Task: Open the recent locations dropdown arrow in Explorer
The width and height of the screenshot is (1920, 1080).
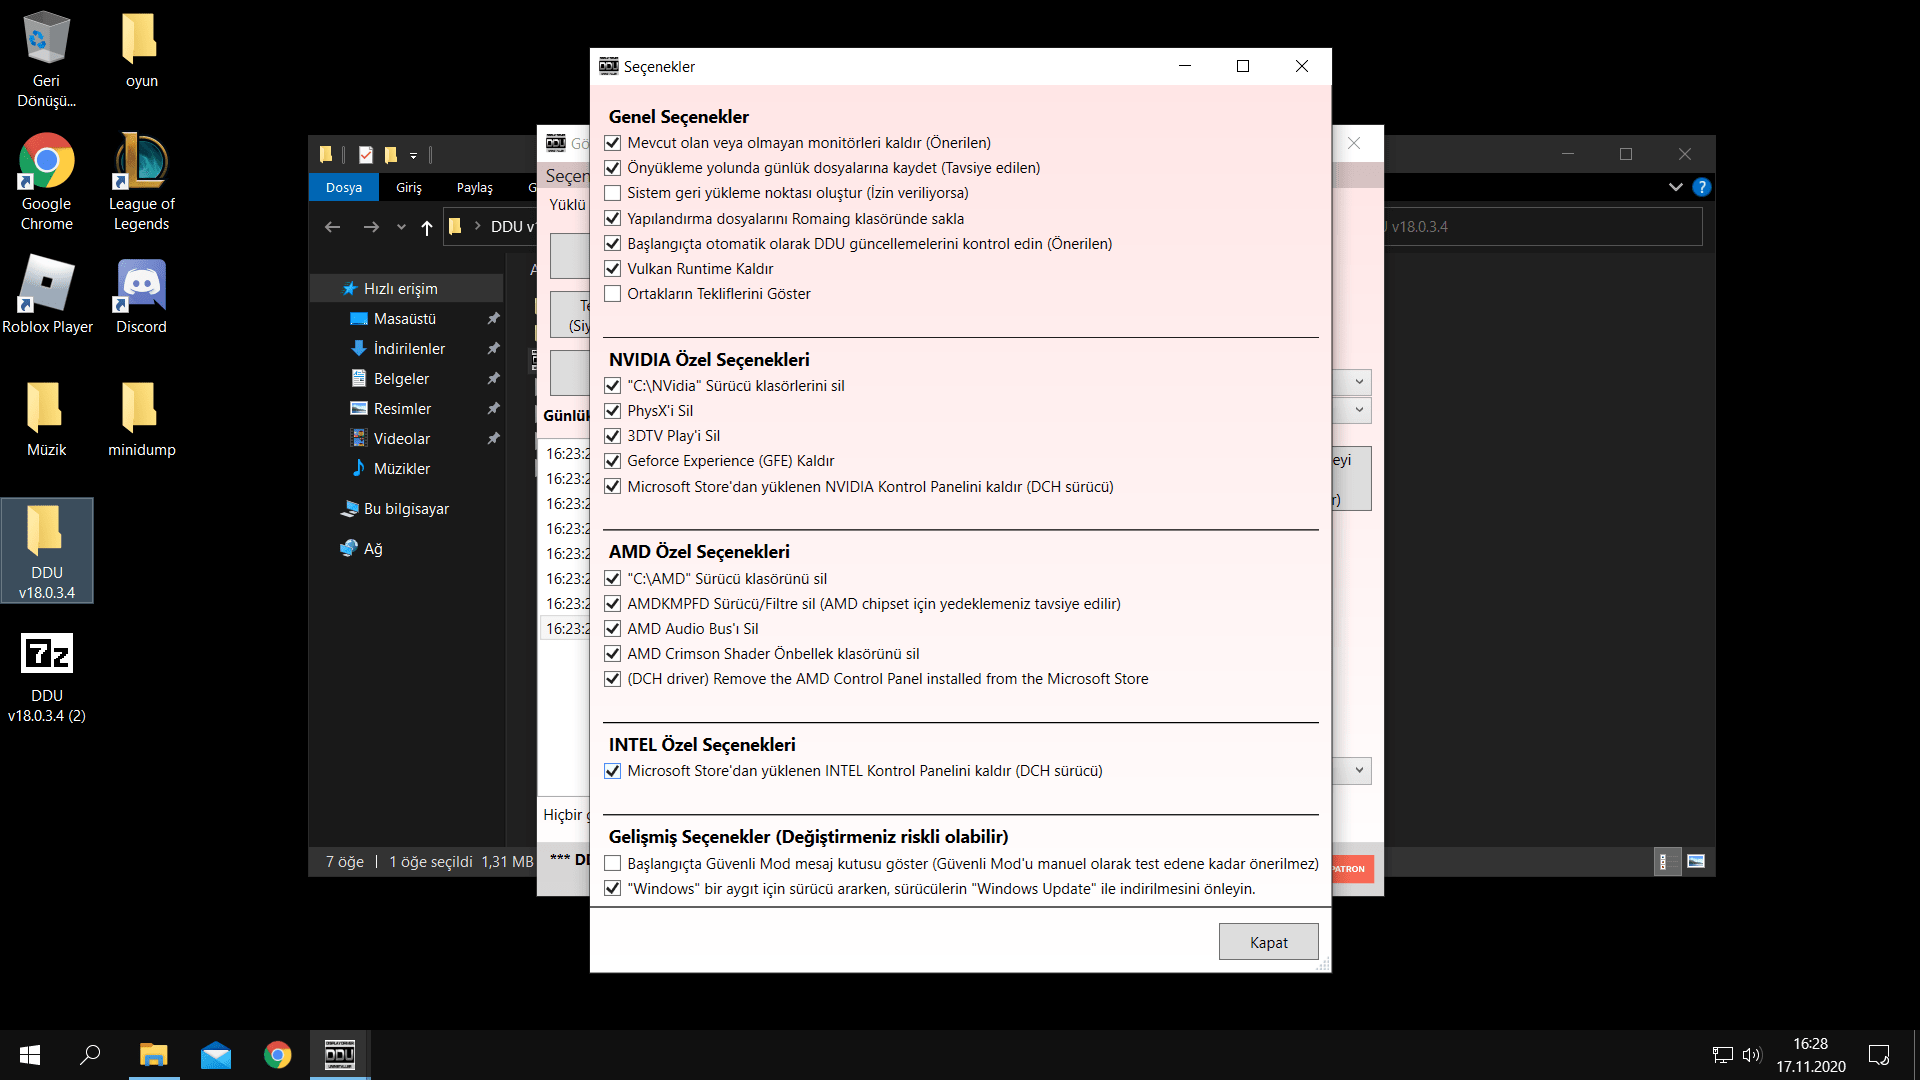Action: [401, 227]
